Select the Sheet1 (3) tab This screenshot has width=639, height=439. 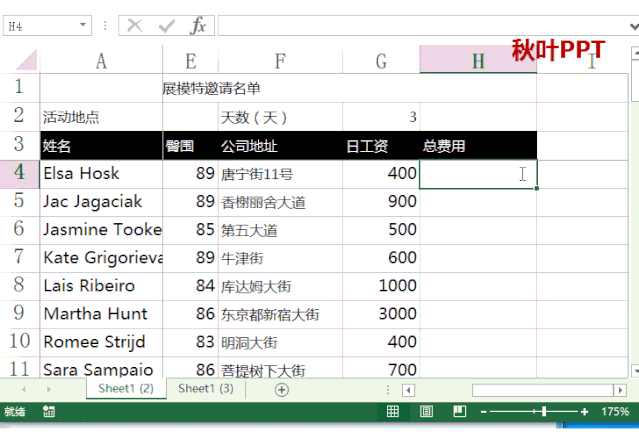206,388
